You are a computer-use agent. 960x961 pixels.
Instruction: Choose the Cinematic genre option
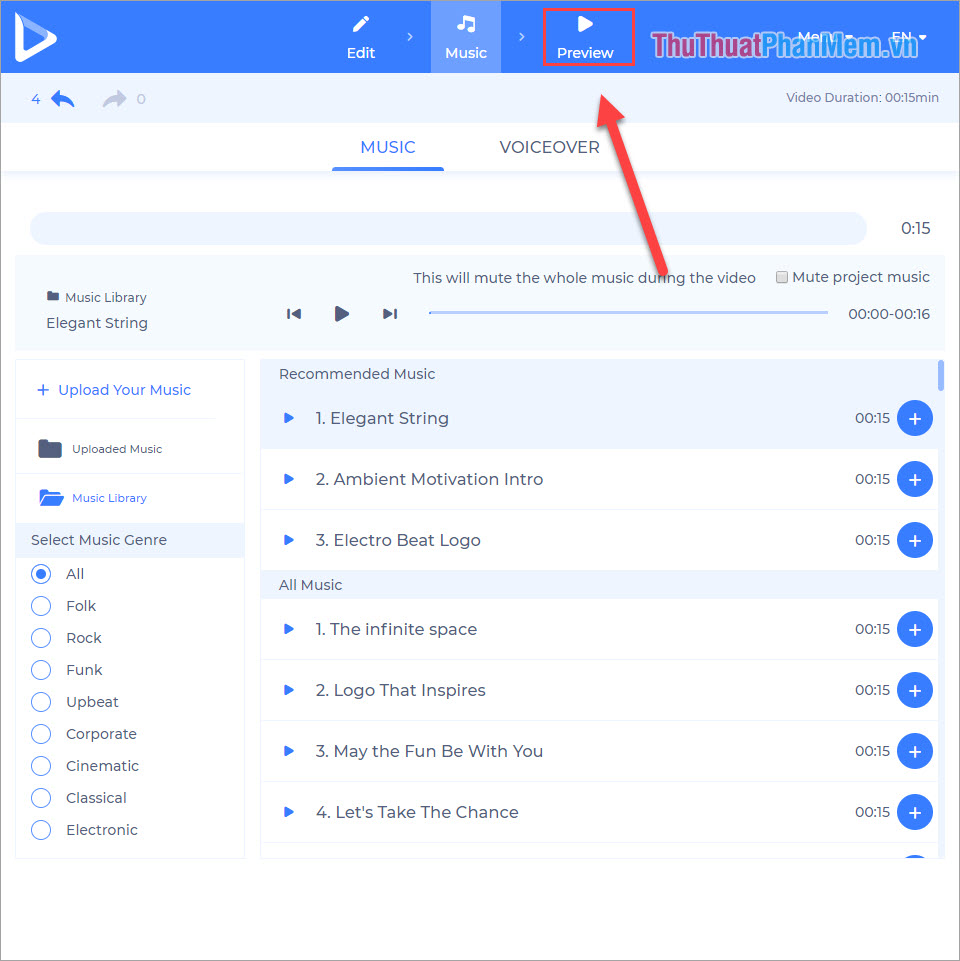41,766
